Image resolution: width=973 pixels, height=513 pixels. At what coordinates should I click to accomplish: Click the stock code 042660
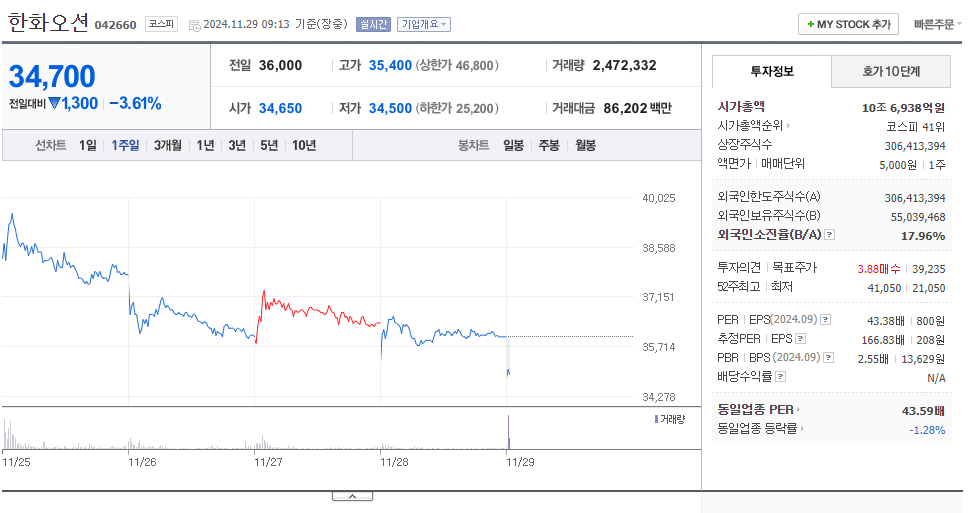tap(115, 25)
